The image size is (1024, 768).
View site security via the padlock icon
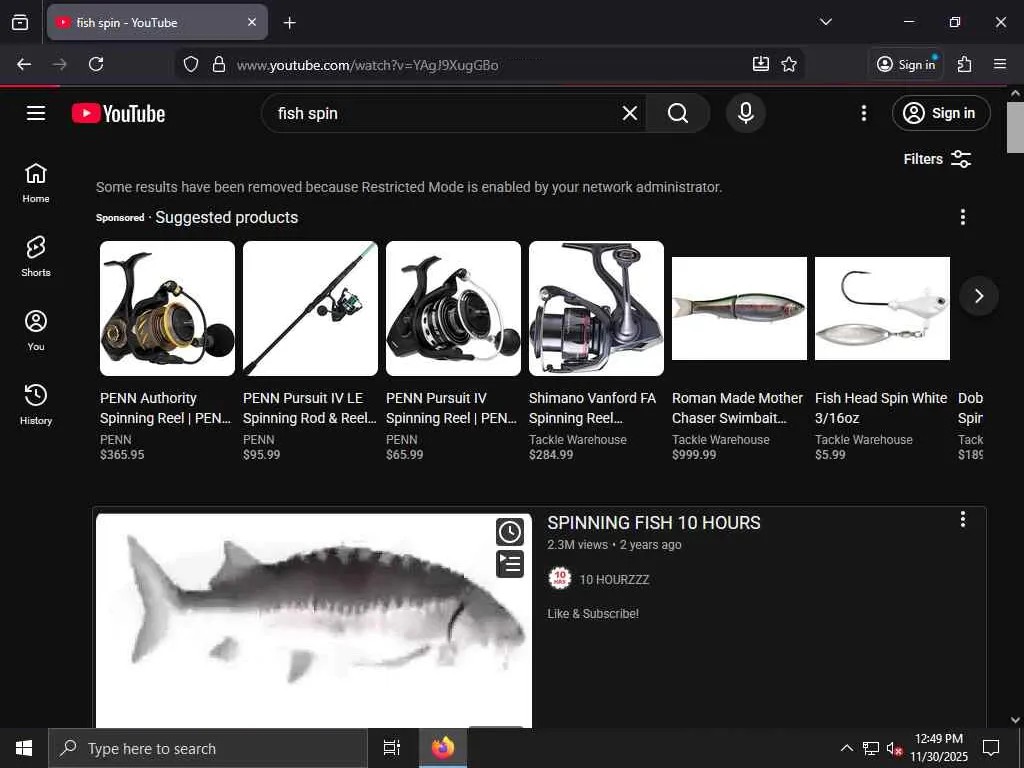point(219,64)
